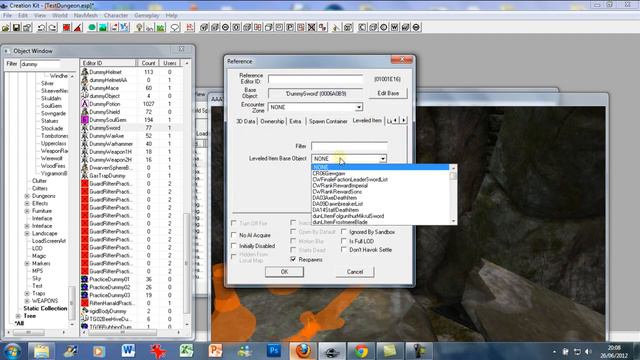Switch to Firefox in the taskbar

303,351
